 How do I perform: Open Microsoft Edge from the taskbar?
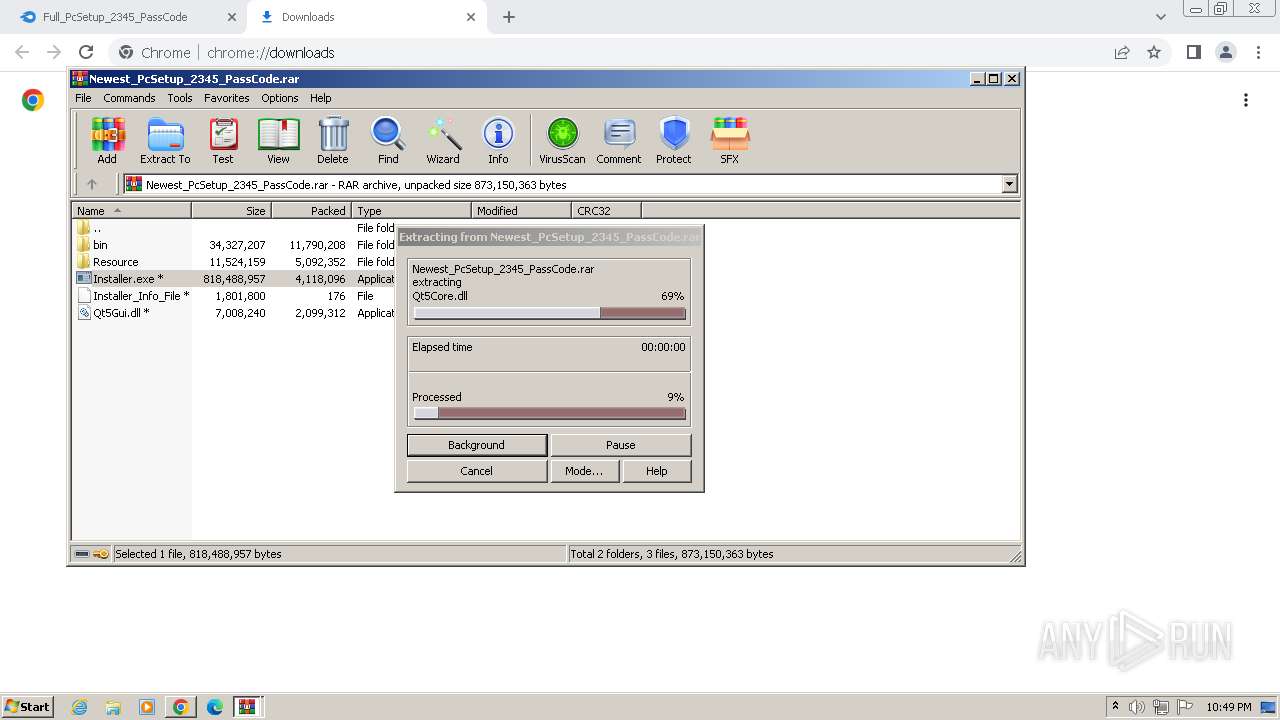(x=215, y=707)
